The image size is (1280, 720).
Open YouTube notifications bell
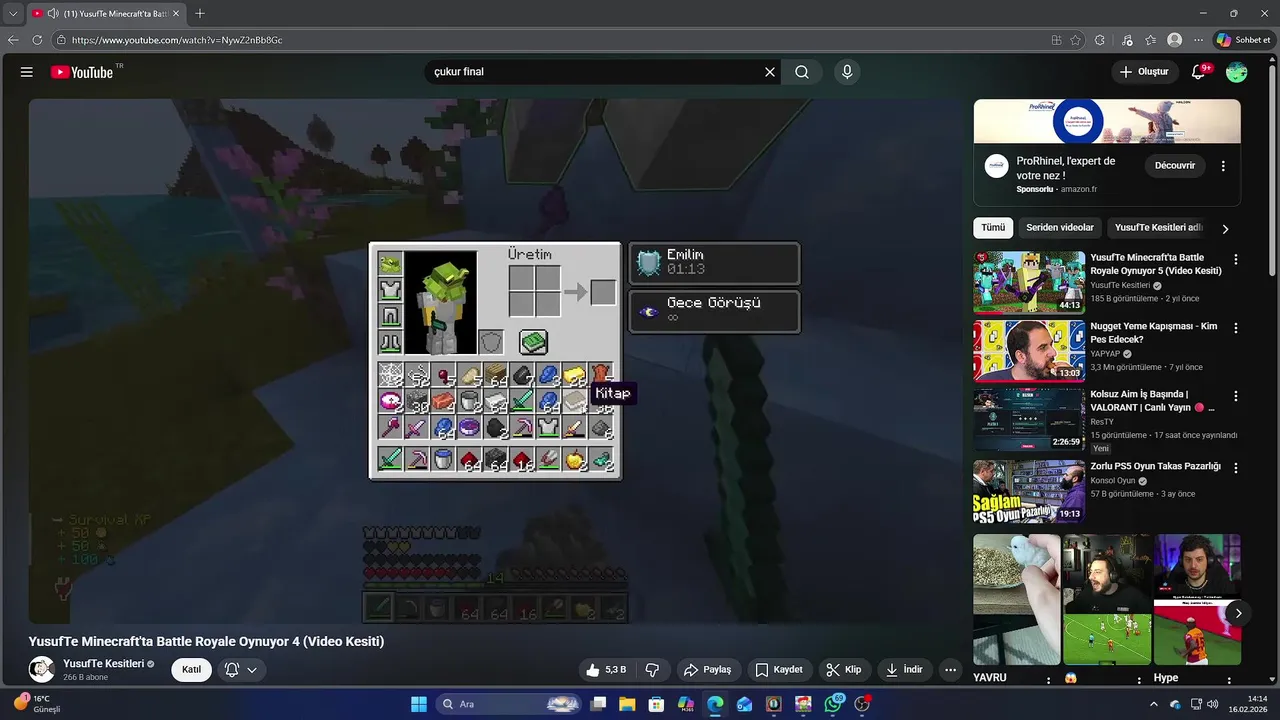point(1199,72)
